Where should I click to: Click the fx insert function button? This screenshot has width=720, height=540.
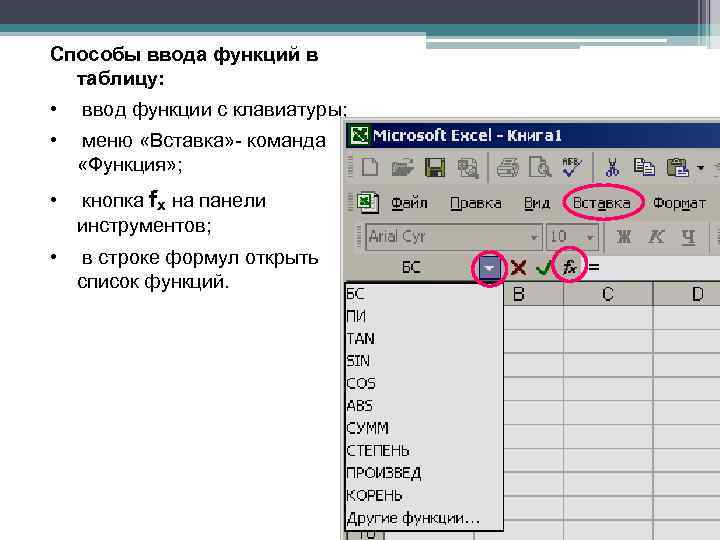coord(570,267)
